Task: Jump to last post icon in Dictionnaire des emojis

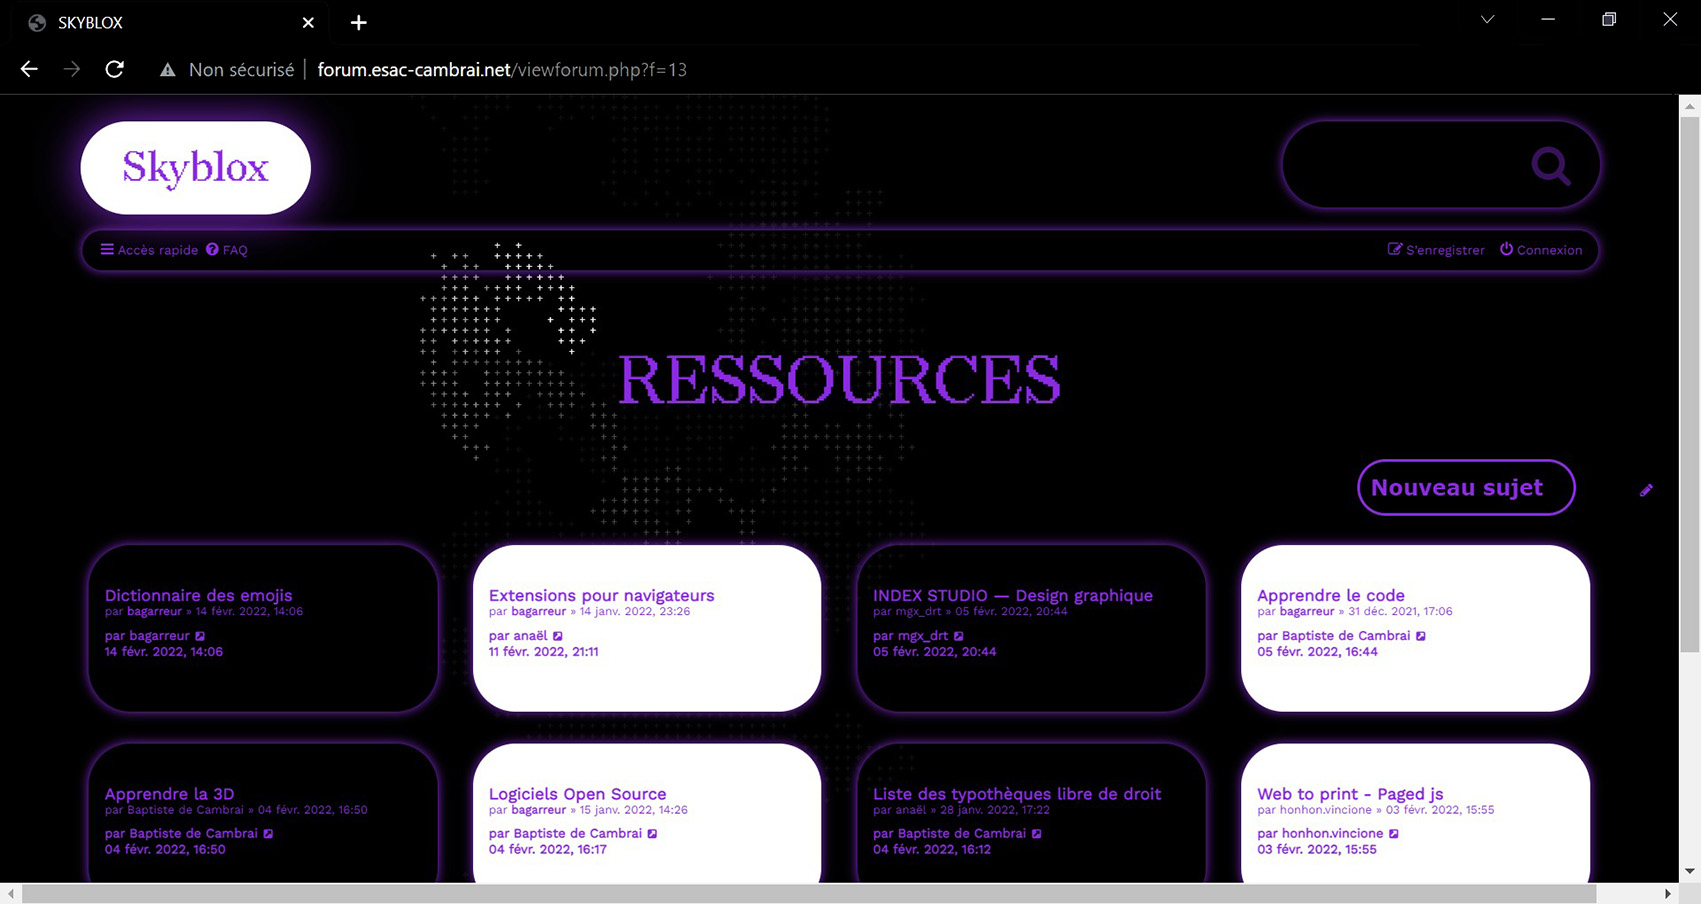Action: tap(200, 636)
